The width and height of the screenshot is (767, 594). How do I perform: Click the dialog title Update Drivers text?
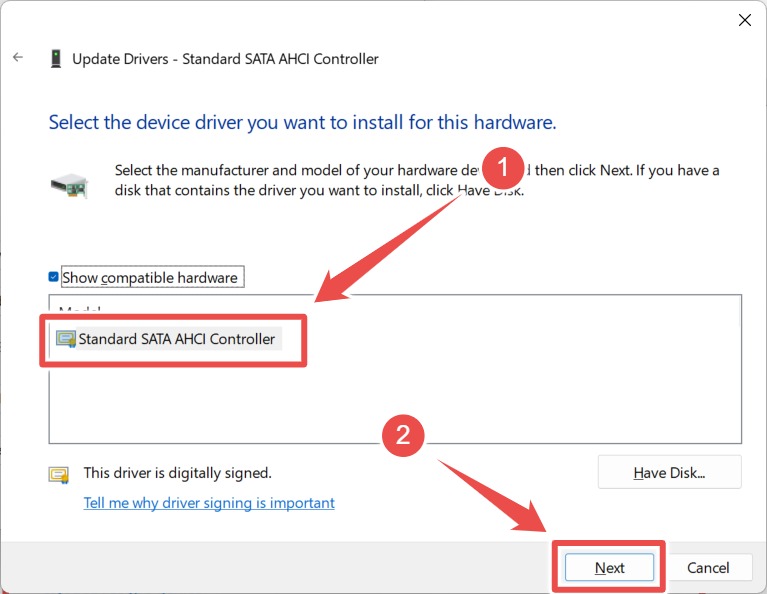(225, 59)
